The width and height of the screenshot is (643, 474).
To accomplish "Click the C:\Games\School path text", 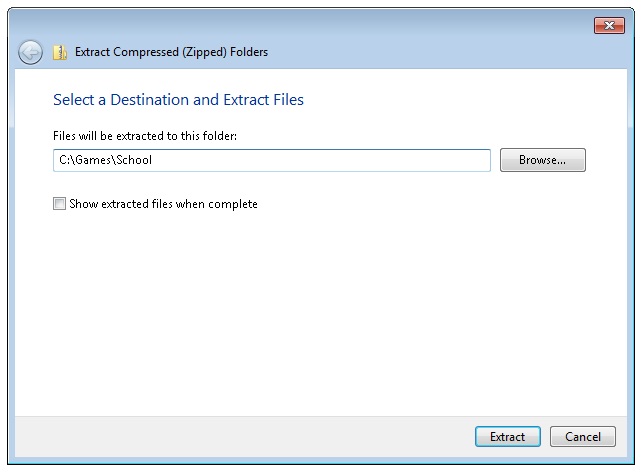I will click(105, 160).
